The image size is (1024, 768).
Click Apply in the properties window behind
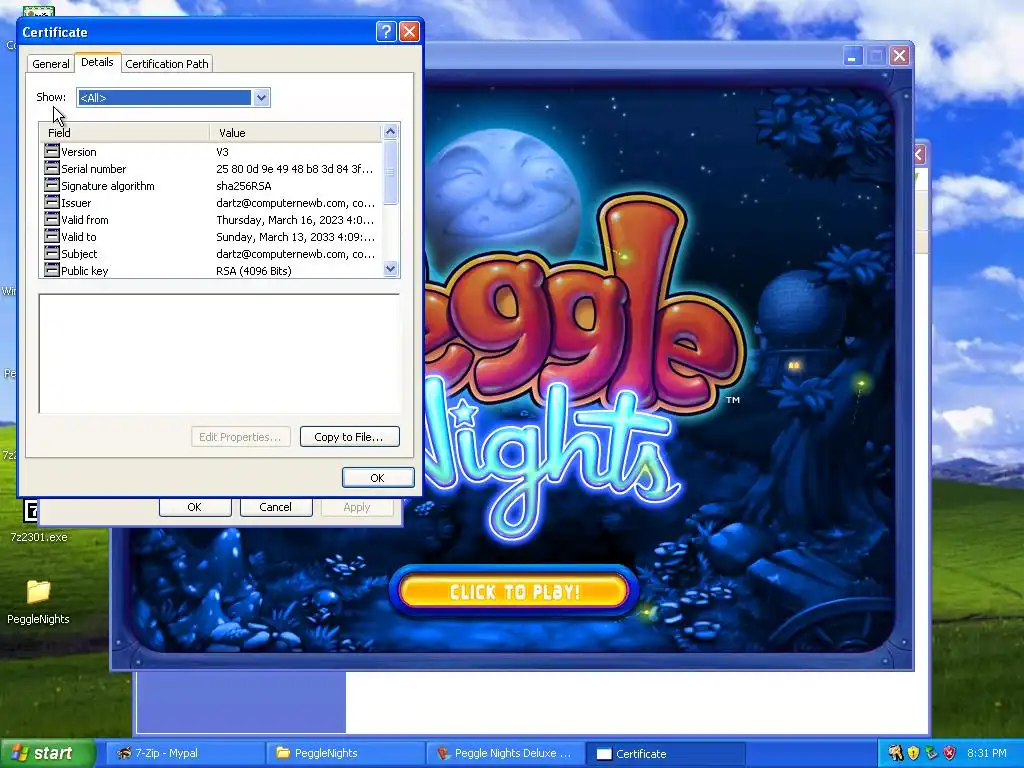(357, 507)
